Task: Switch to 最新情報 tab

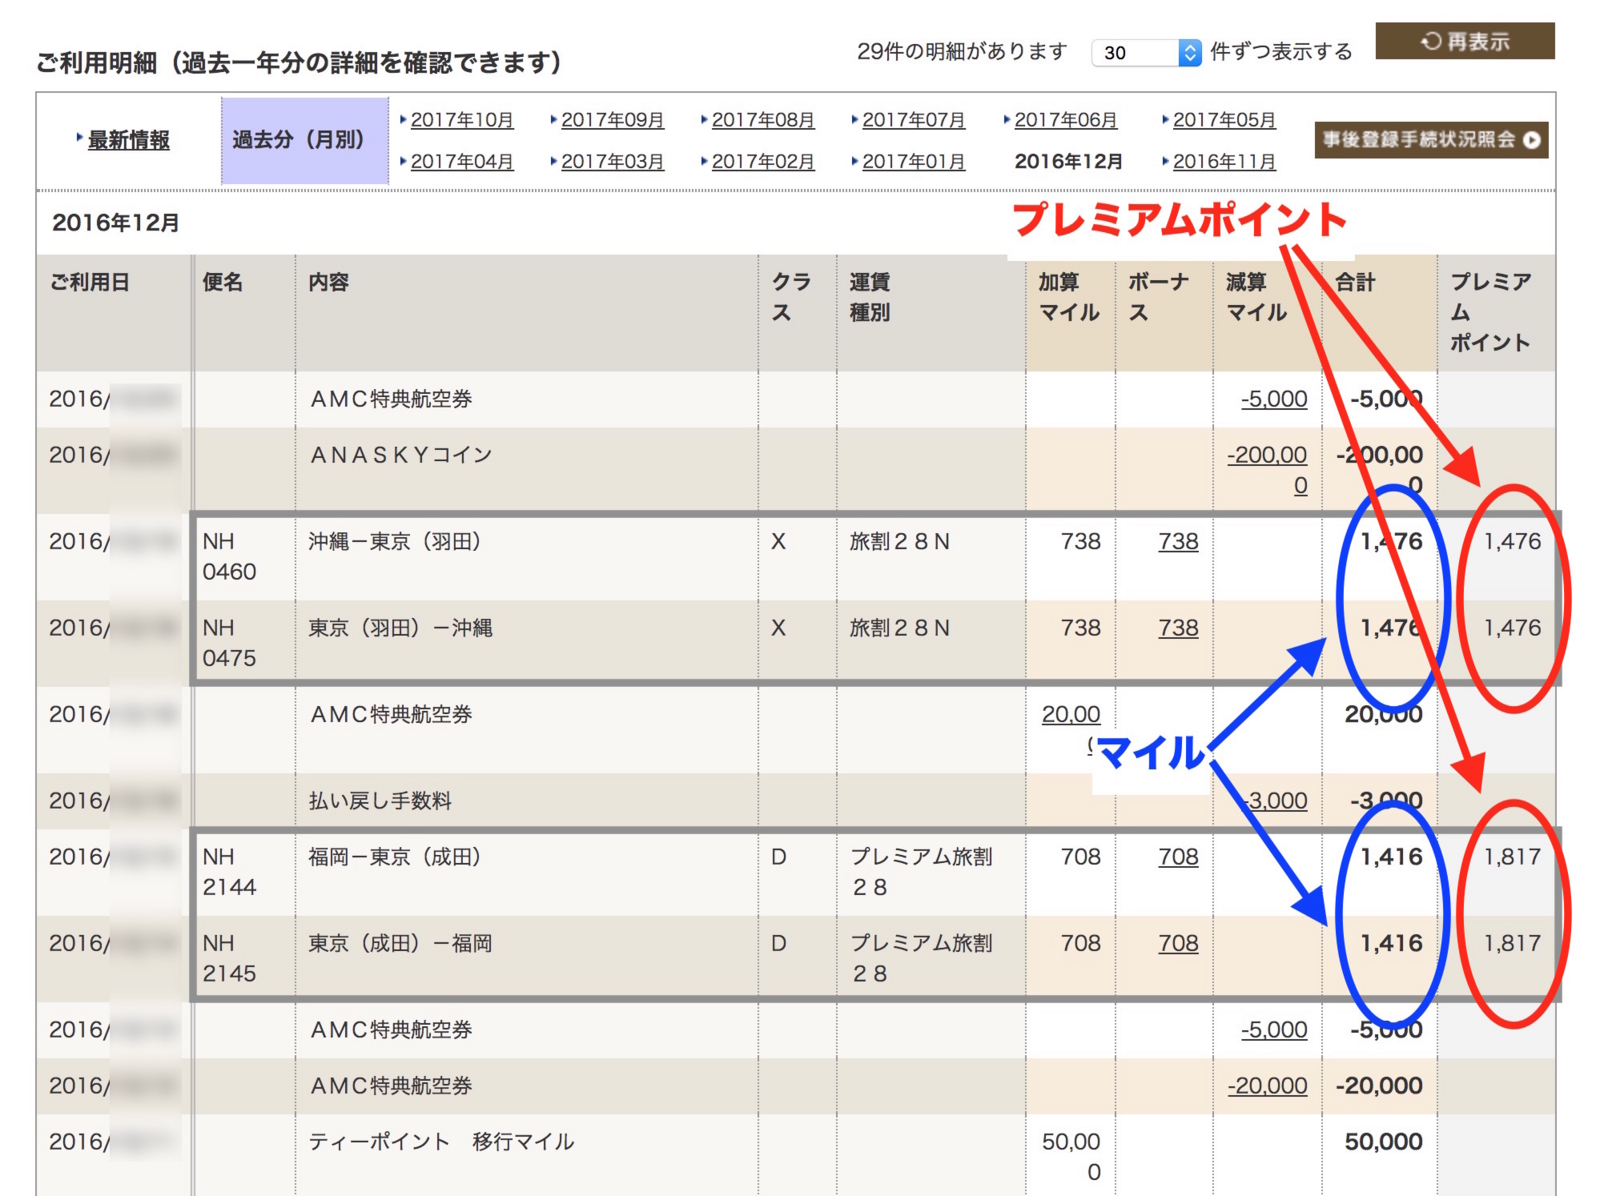Action: click(128, 140)
